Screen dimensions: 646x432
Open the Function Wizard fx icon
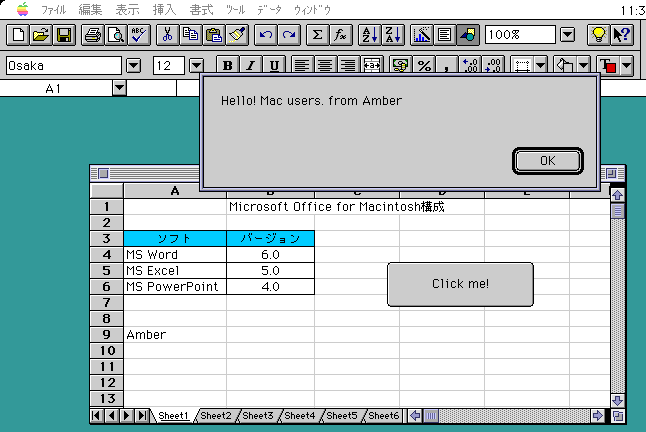[340, 35]
